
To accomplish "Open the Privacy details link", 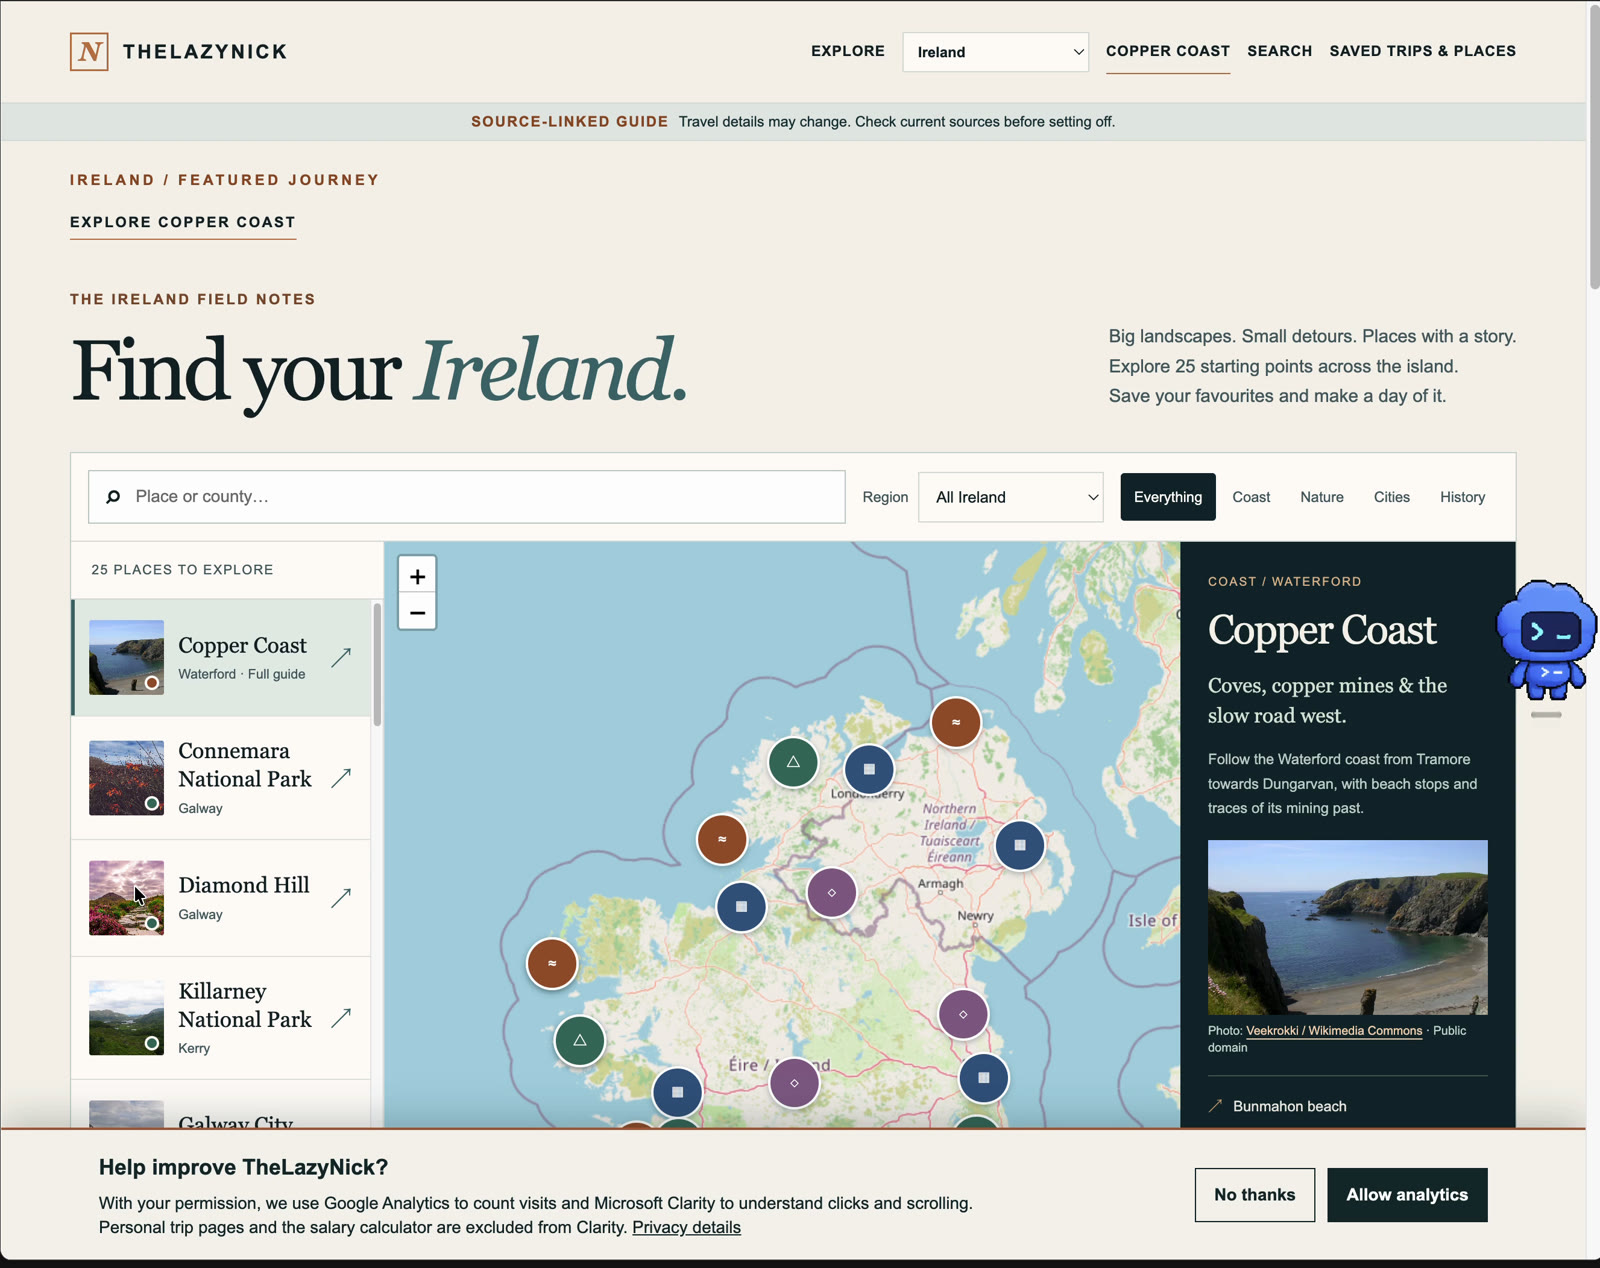I will 686,1227.
